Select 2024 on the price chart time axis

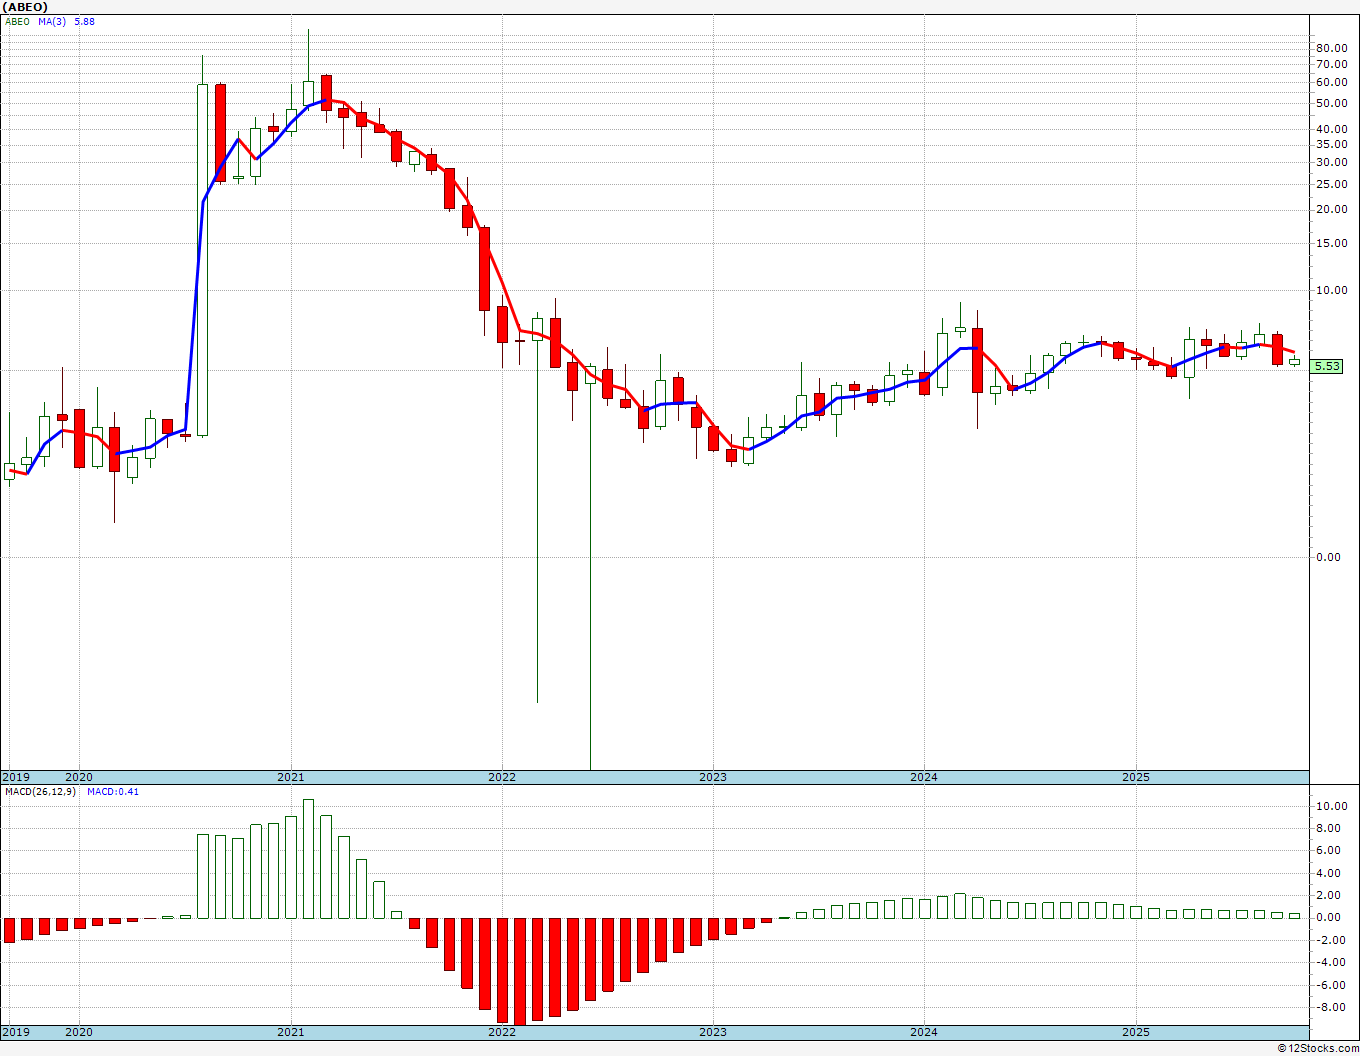tap(924, 777)
